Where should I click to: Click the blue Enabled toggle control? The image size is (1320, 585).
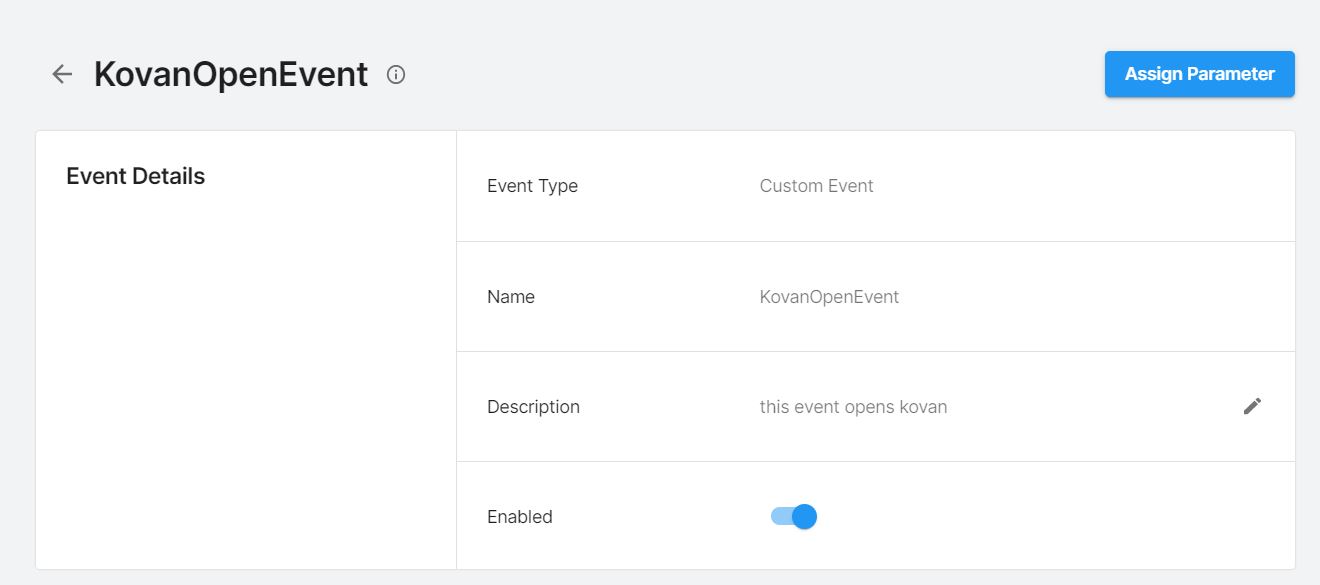point(792,516)
